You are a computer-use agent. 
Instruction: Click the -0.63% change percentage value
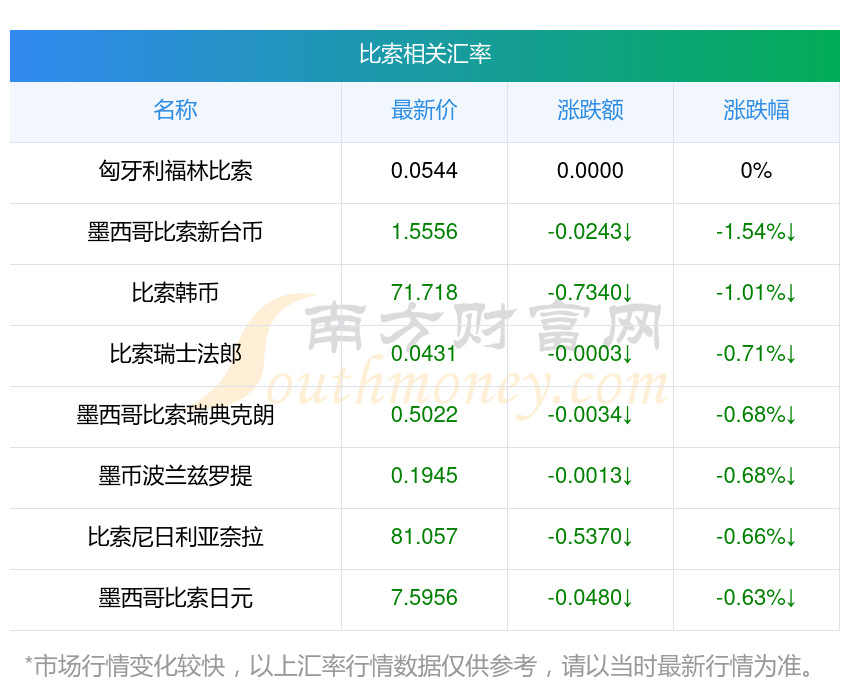[x=756, y=598]
